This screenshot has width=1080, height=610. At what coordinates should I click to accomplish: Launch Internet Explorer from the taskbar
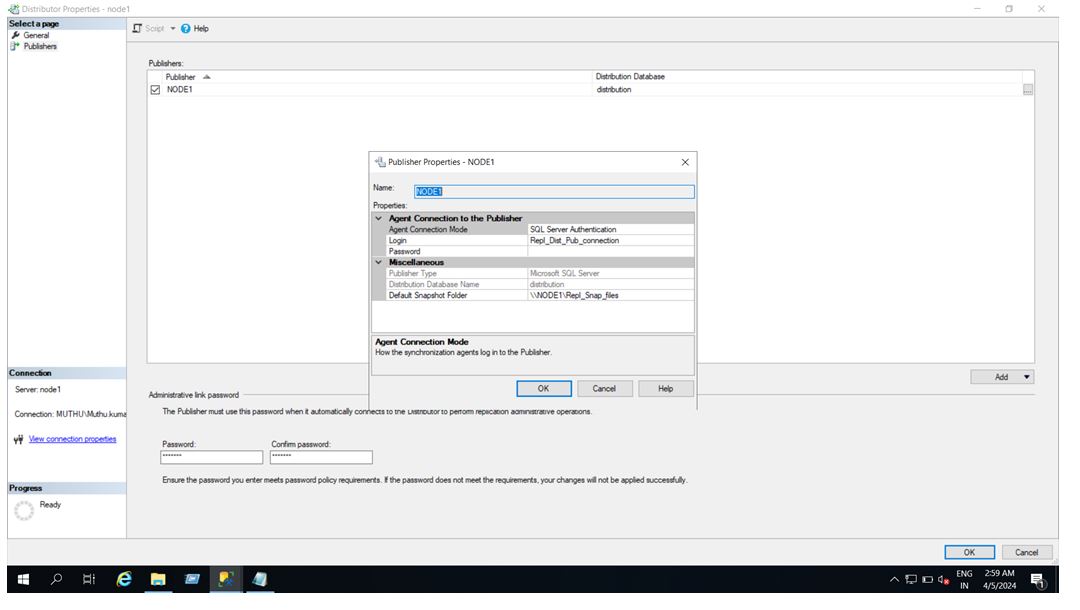coord(124,580)
